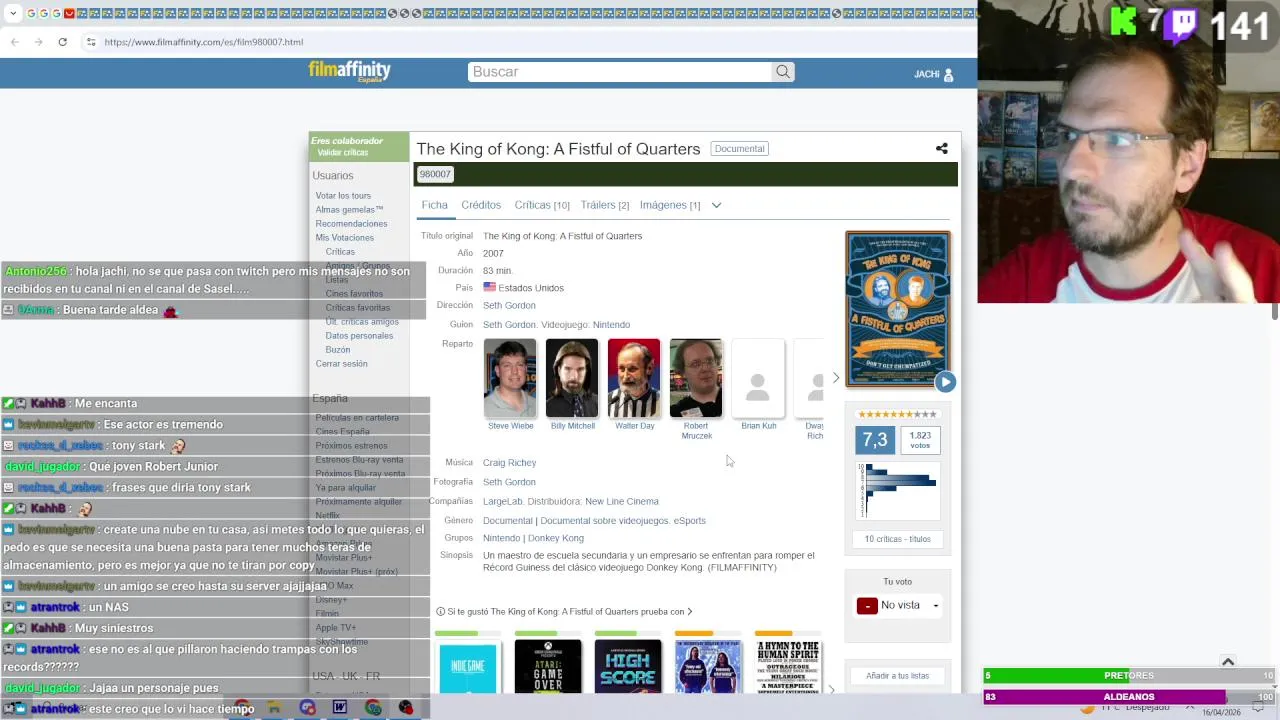The width and height of the screenshot is (1280, 720).
Task: Click 'Validar críticas' in collaborator box
Action: click(343, 153)
